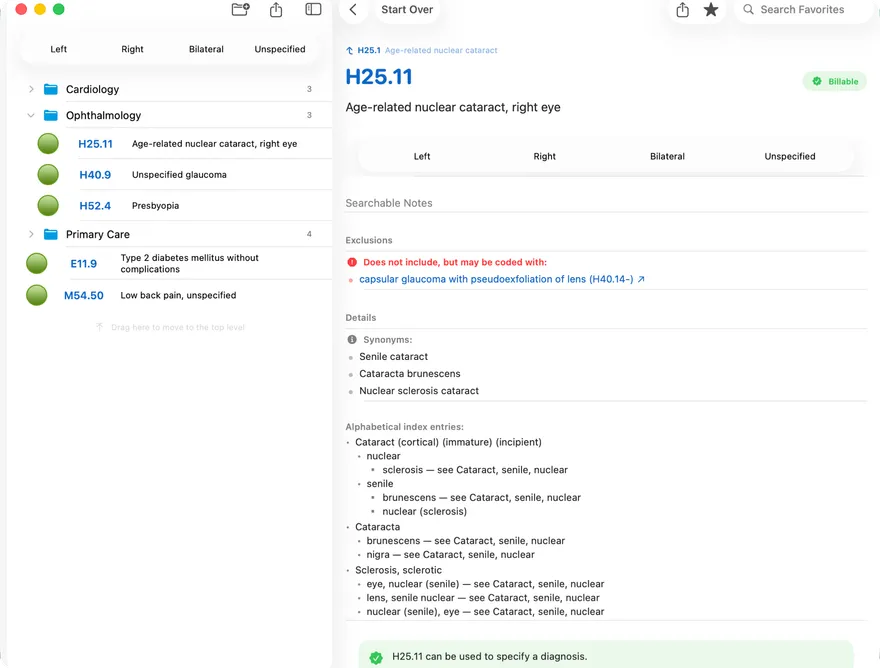The height and width of the screenshot is (668, 880).
Task: Click the Primary Care folder icon
Action: point(51,234)
